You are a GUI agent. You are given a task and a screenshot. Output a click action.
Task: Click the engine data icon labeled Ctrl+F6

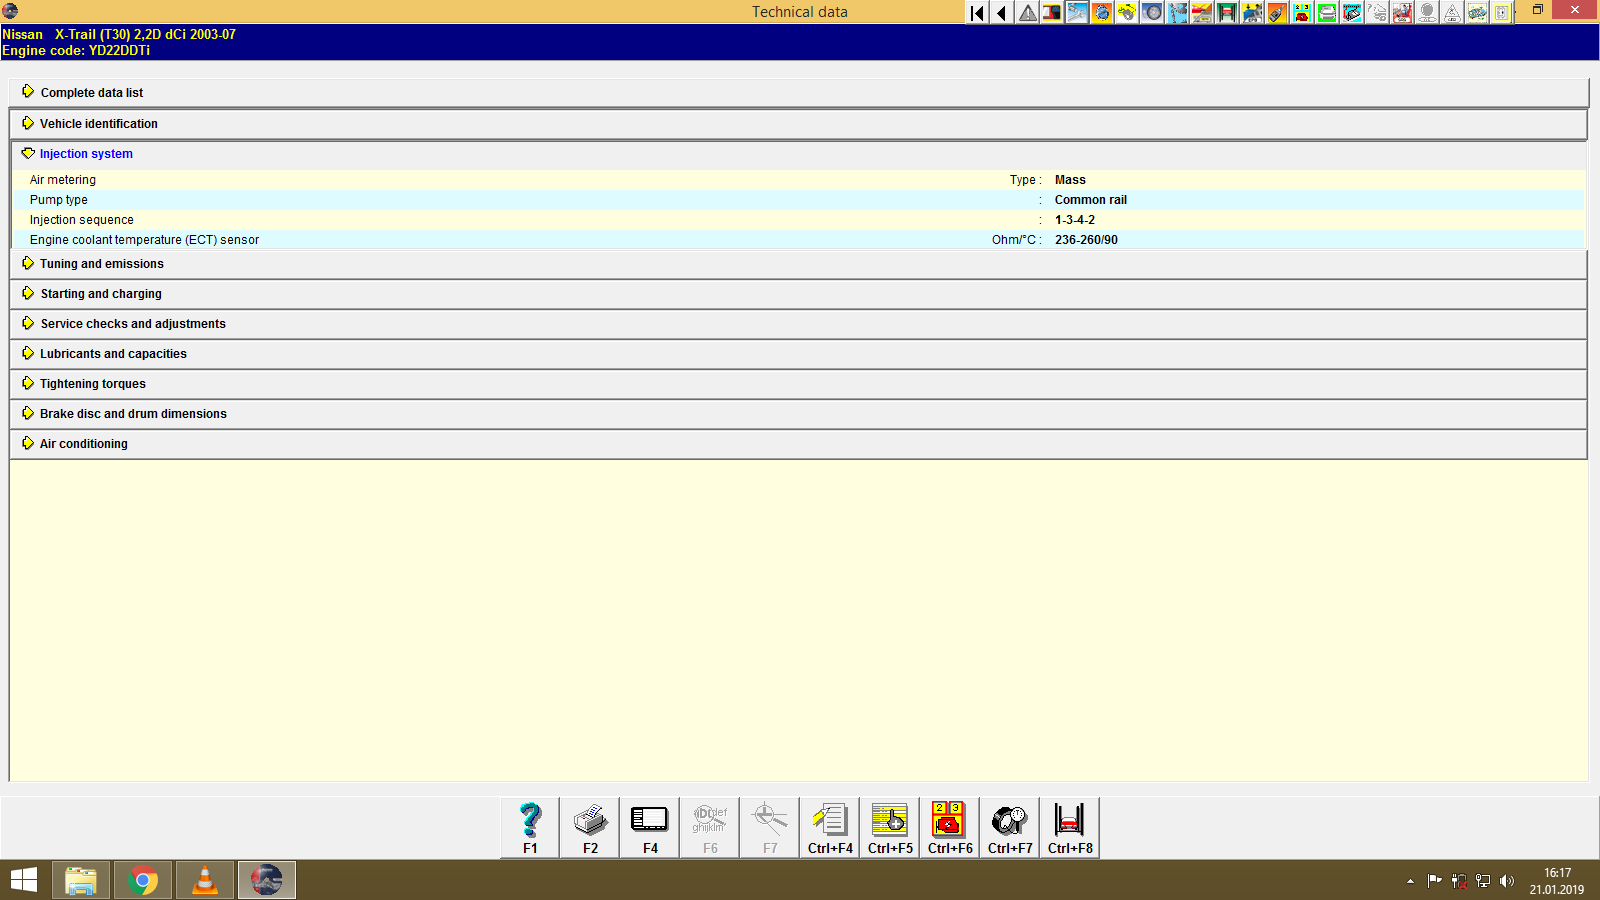point(949,827)
